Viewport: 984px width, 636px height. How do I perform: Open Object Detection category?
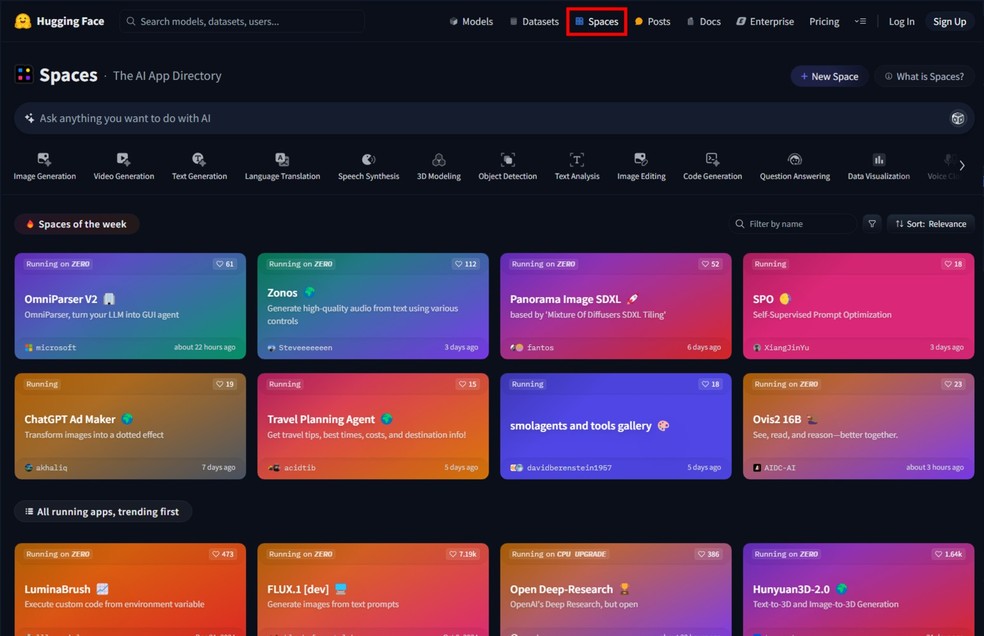(x=508, y=166)
